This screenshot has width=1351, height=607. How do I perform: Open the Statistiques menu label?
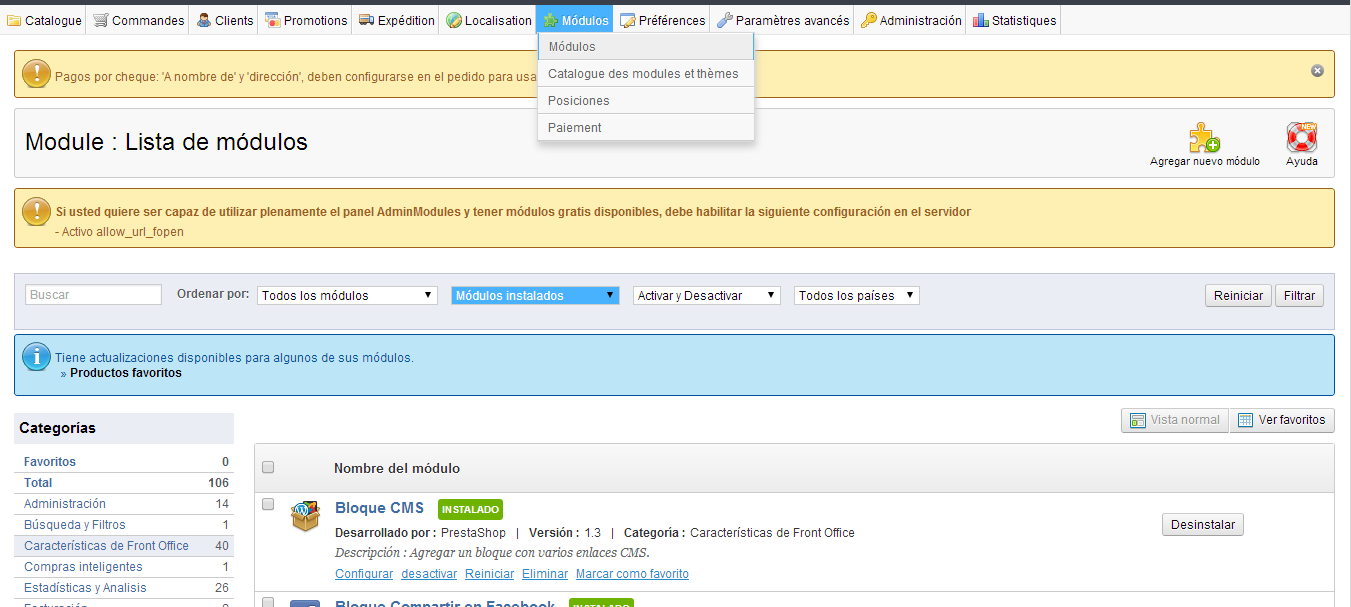click(1024, 20)
